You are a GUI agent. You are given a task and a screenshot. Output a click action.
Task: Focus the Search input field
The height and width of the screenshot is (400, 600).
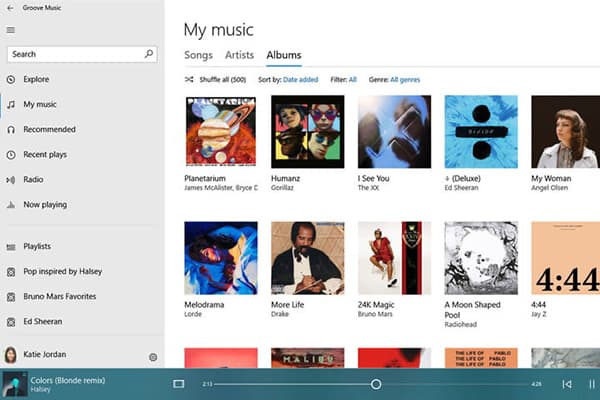click(82, 54)
